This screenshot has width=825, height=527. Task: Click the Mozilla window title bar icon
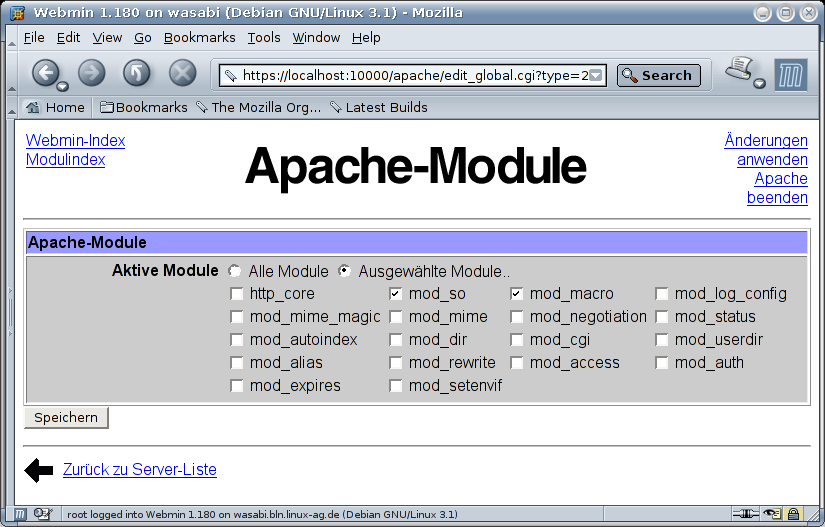(17, 13)
